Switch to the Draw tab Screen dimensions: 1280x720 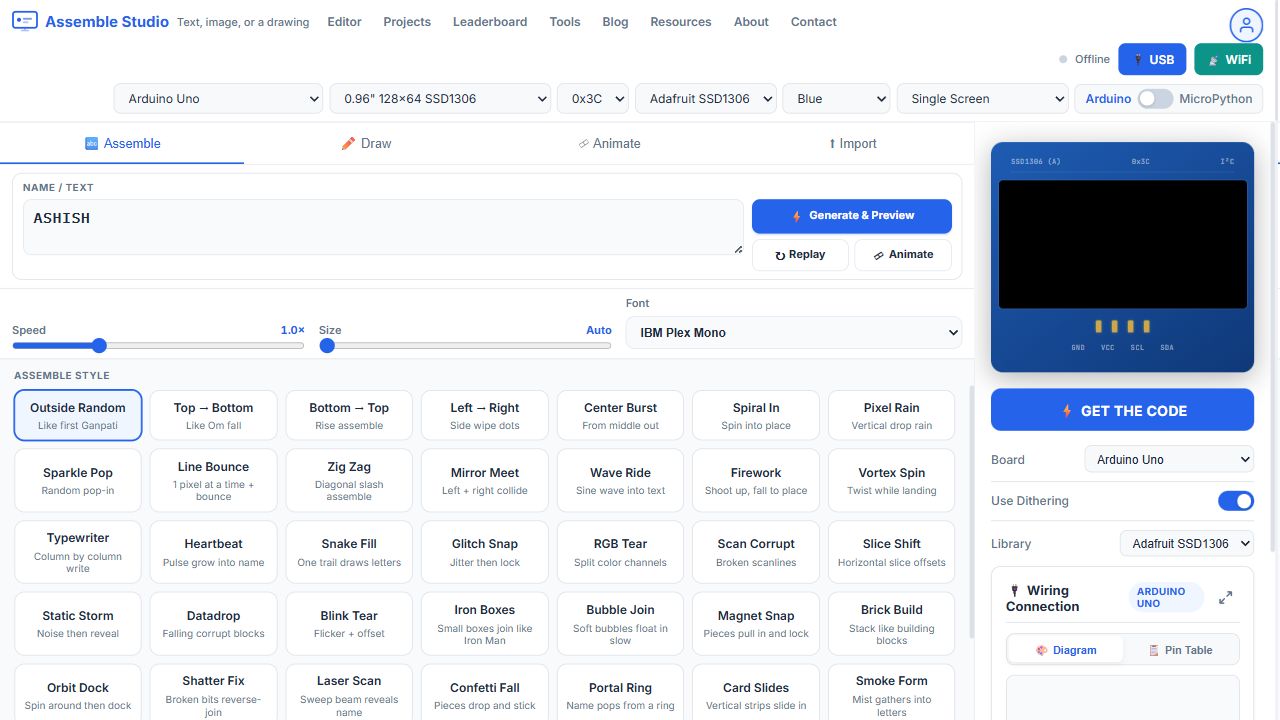coord(366,143)
